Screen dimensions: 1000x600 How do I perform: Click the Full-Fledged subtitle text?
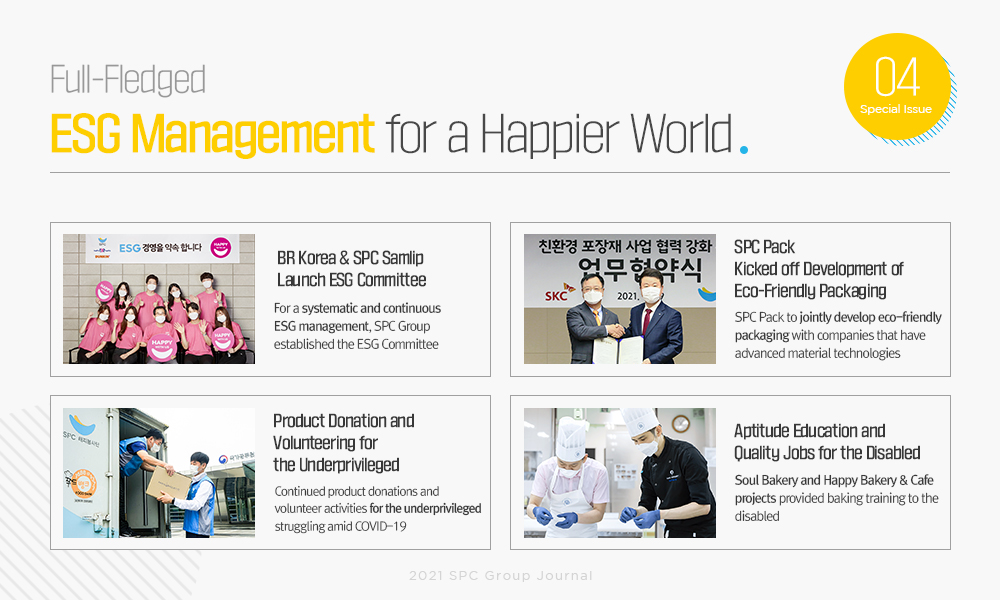pos(127,80)
